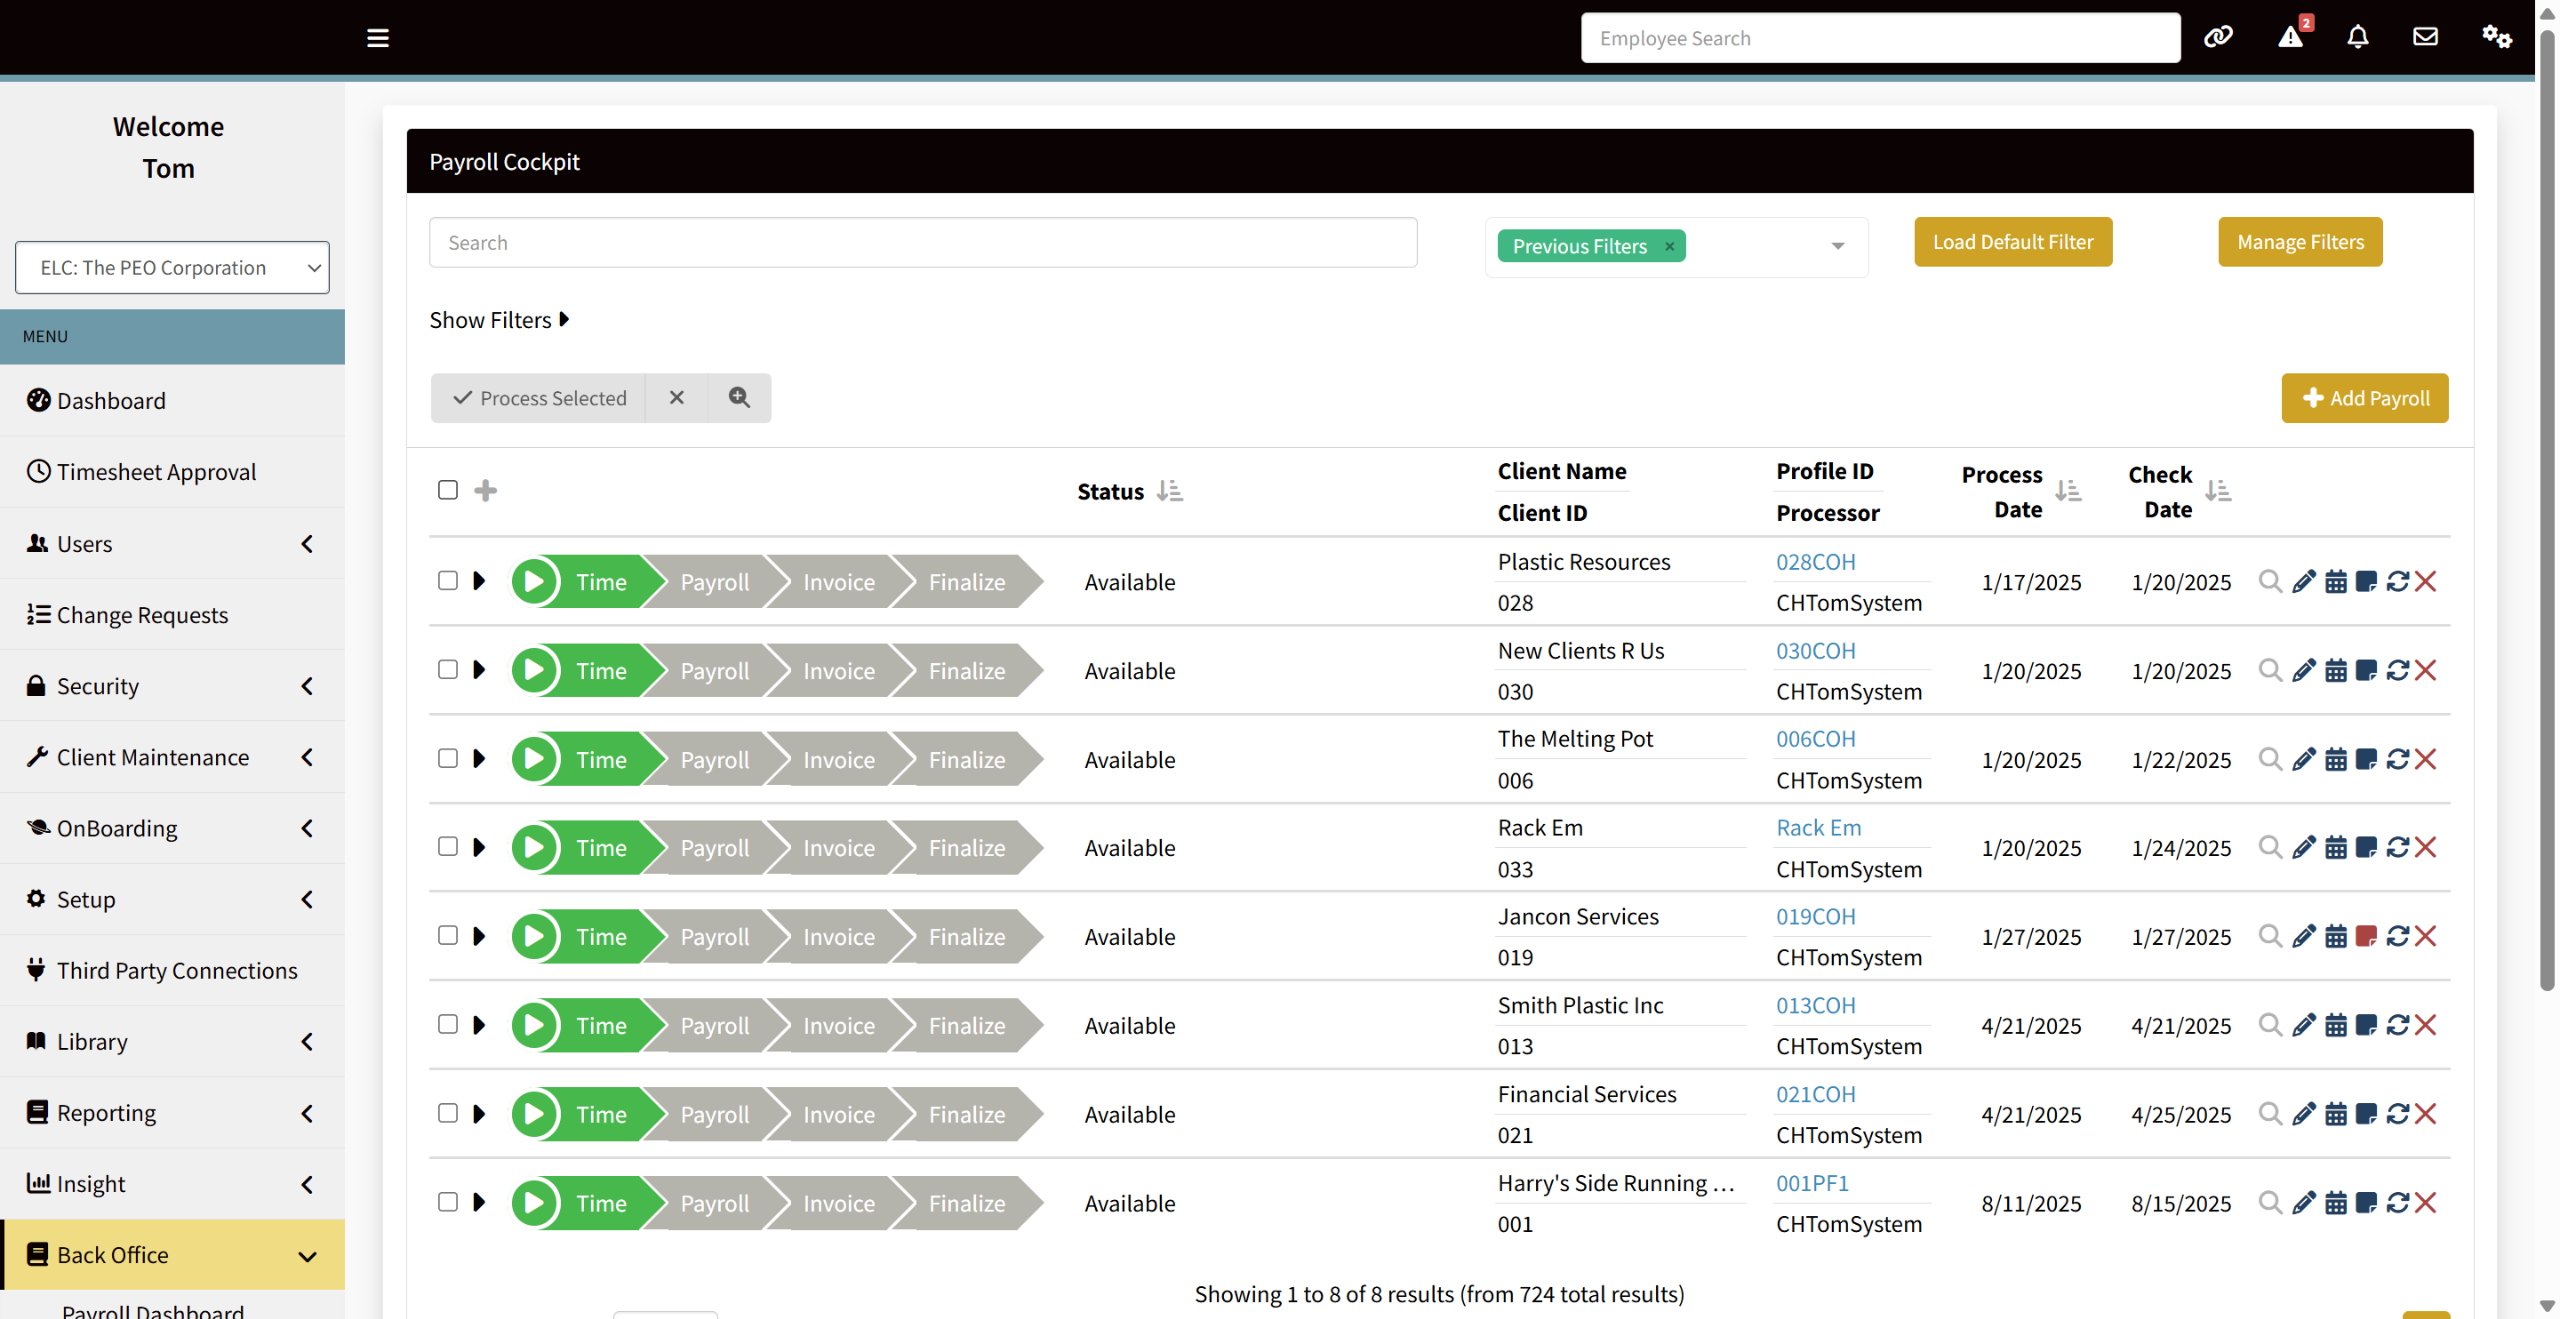
Task: Delete the Smith Plastic Inc payroll row
Action: coord(2425,1025)
